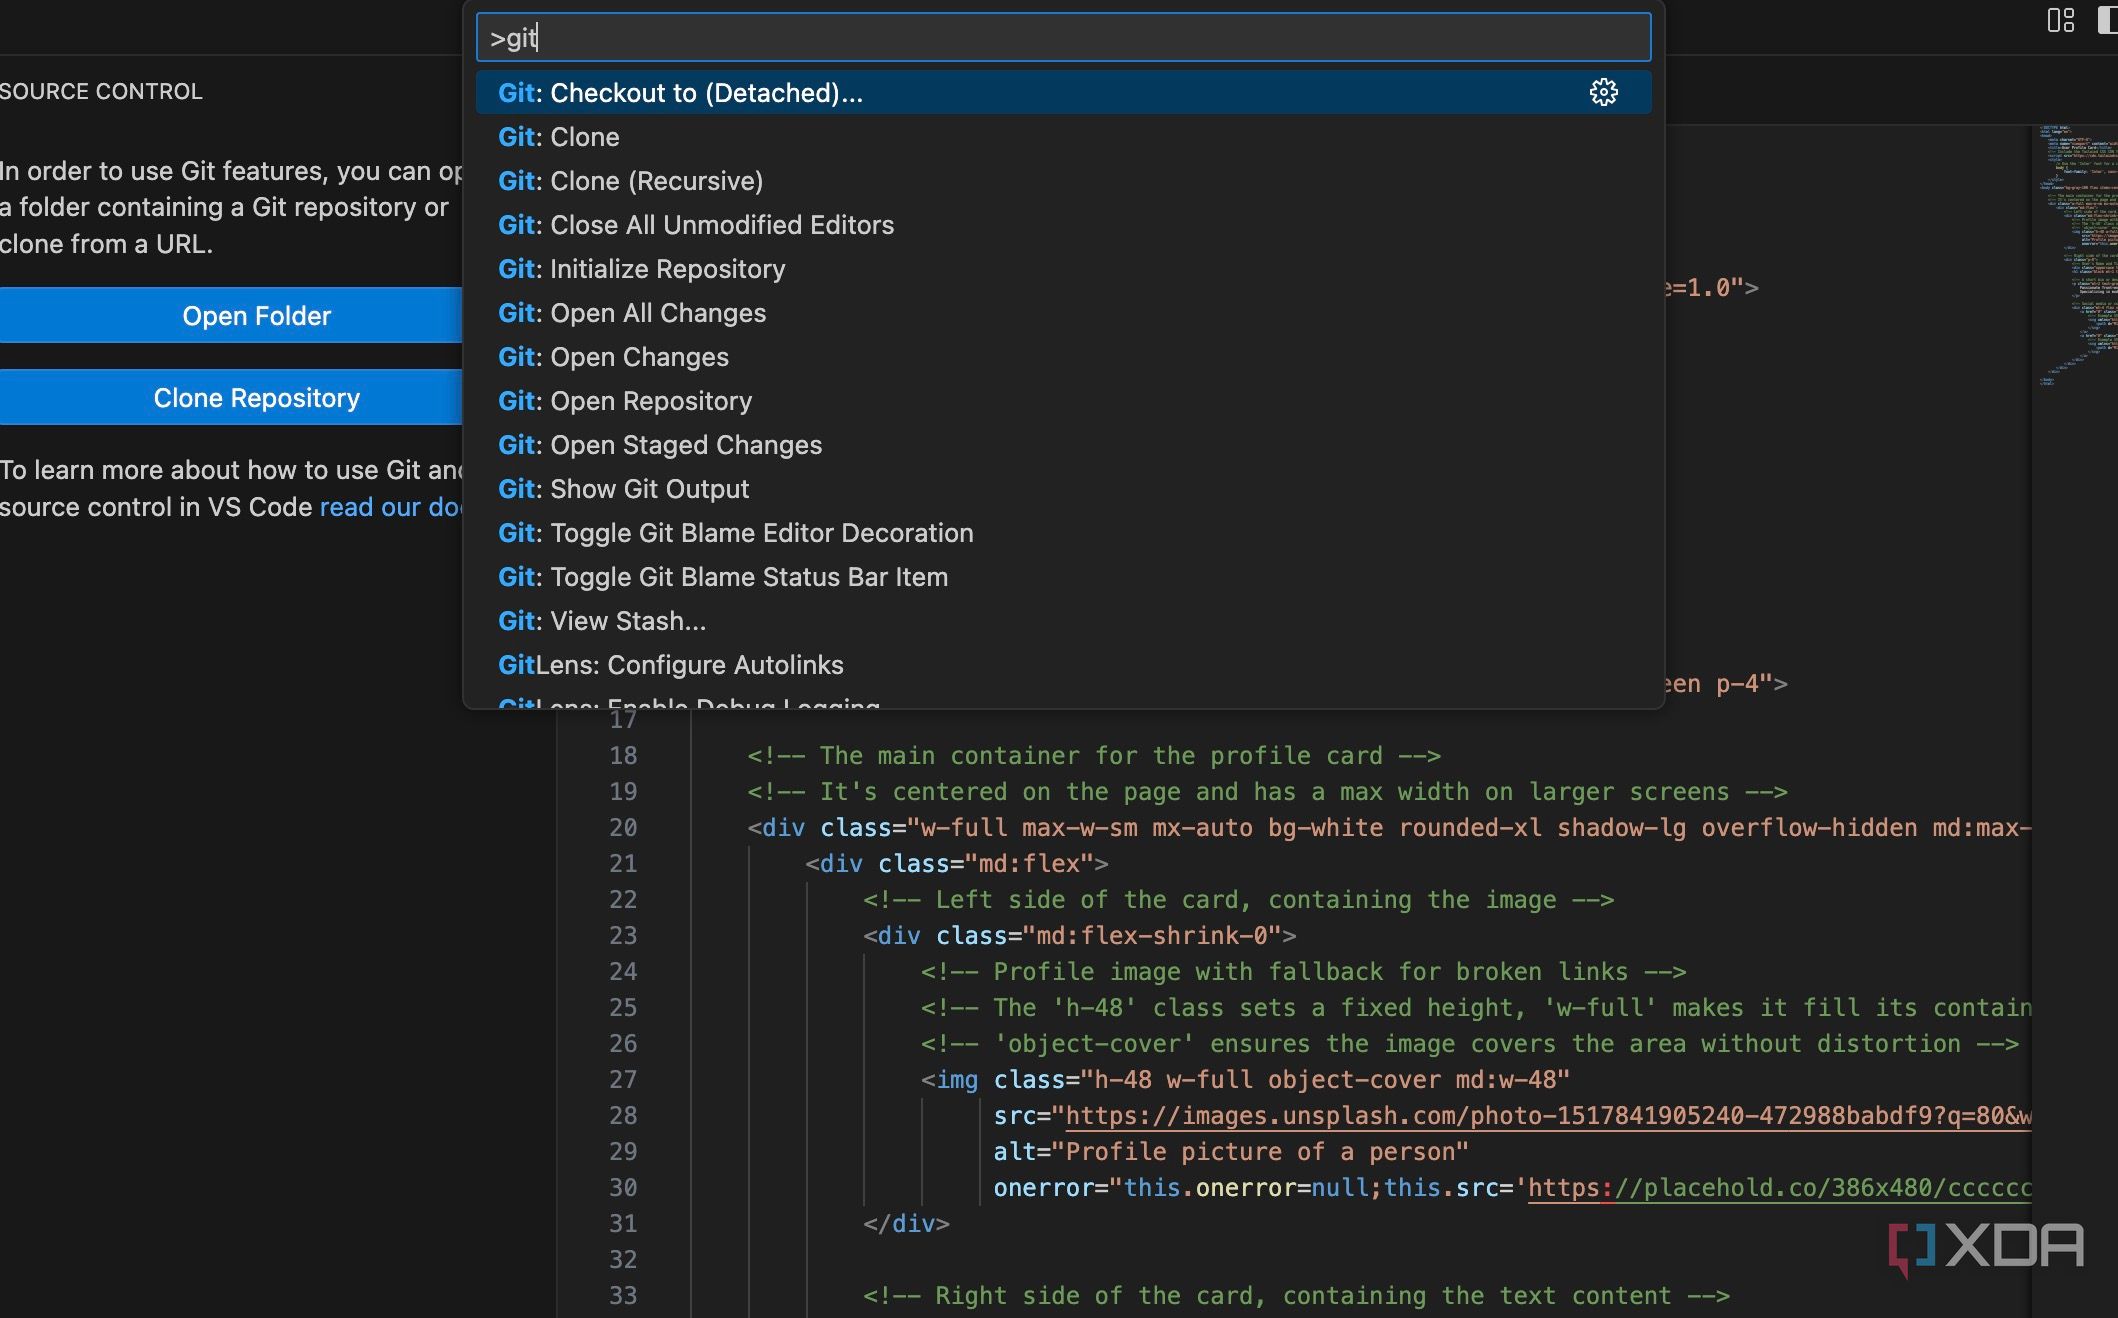Click the unsplash image URL on line 28
The height and width of the screenshot is (1318, 2118).
(1548, 1116)
